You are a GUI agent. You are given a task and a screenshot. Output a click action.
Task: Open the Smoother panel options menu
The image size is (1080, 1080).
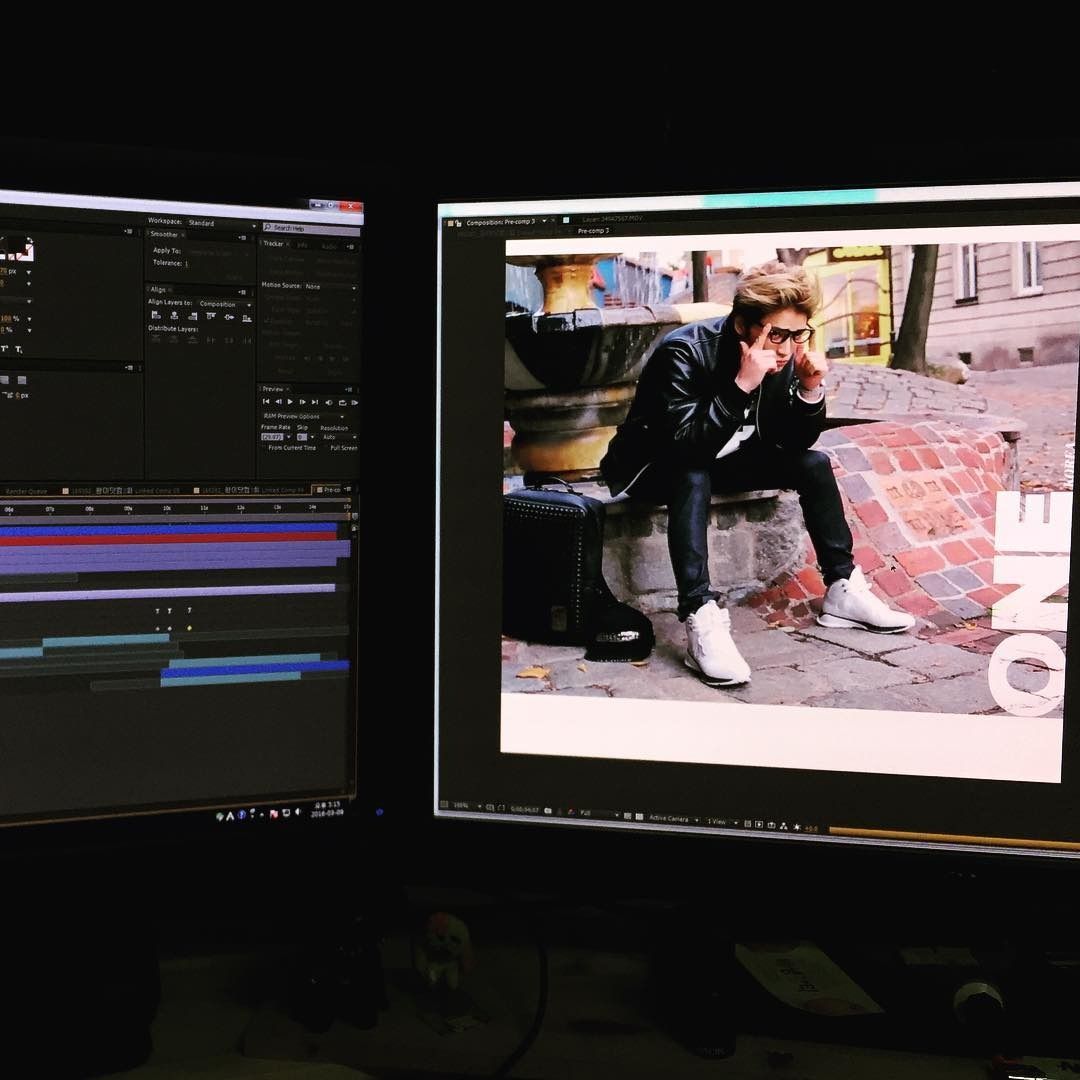coord(242,238)
